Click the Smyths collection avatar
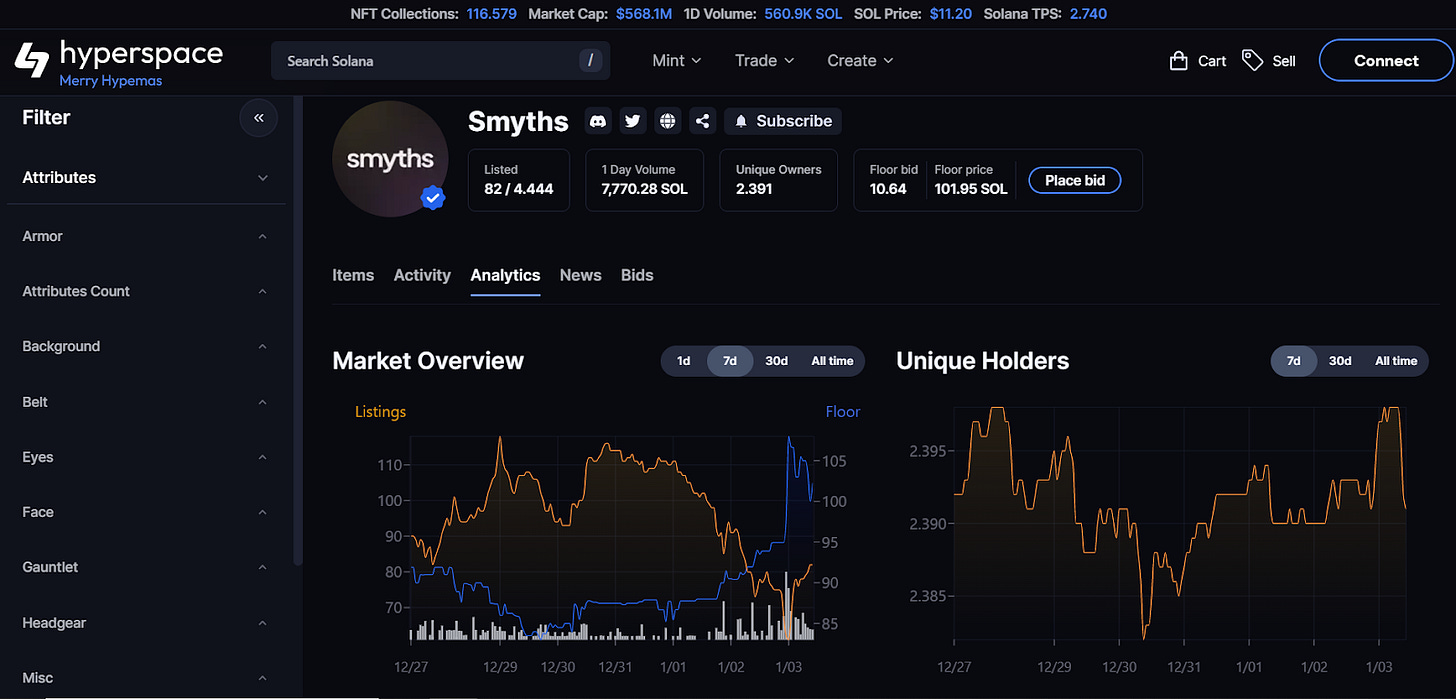Viewport: 1456px width, 699px height. pyautogui.click(x=390, y=158)
